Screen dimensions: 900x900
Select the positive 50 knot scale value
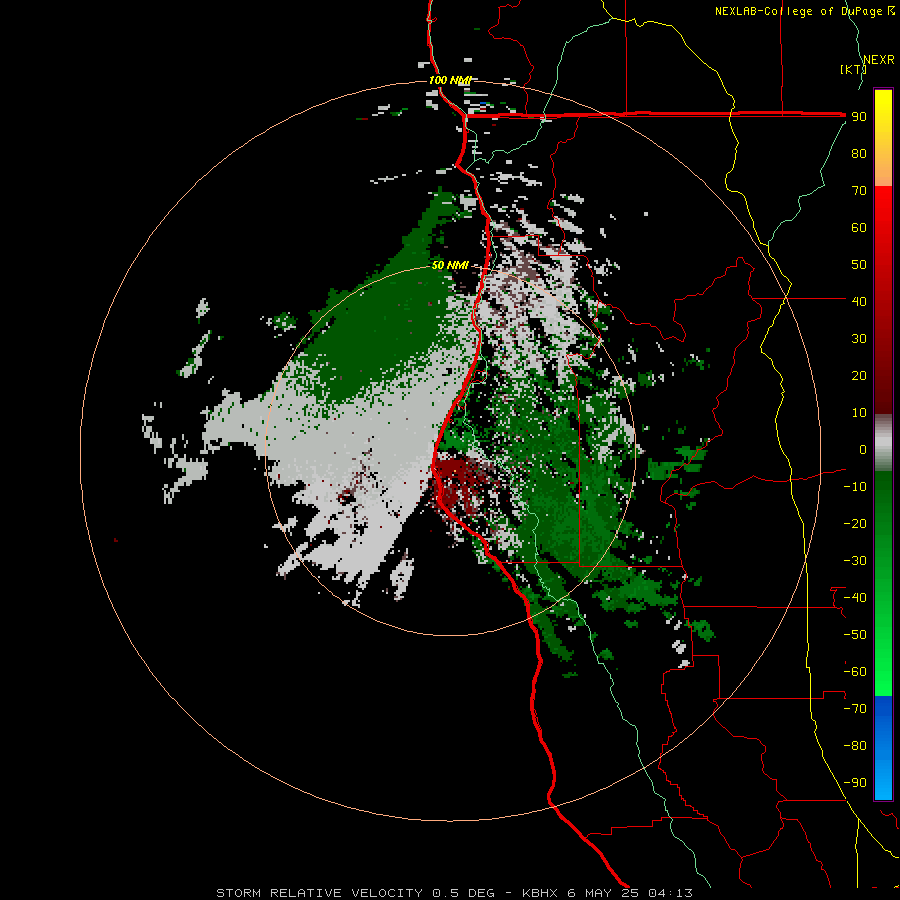point(859,265)
